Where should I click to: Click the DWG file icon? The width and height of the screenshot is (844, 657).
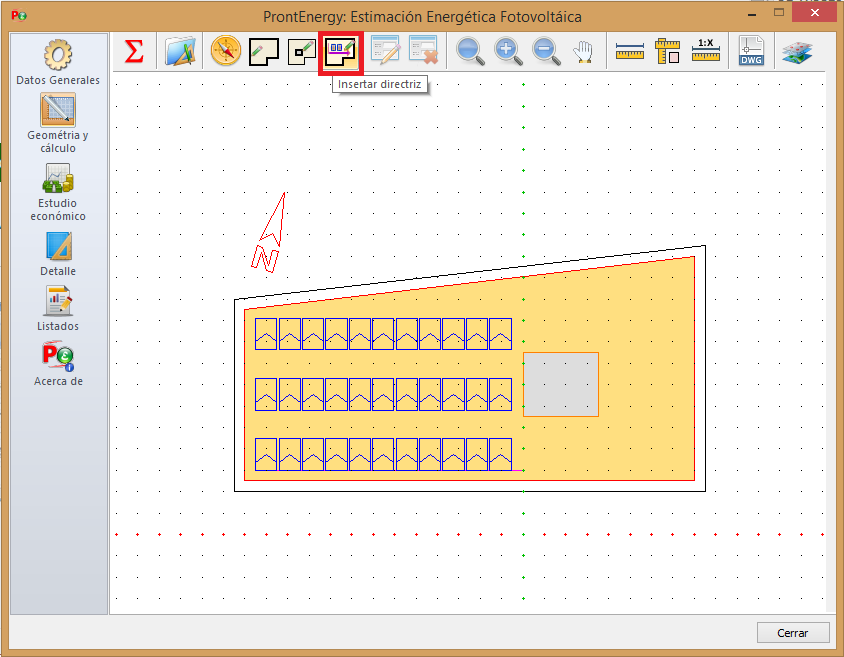point(751,51)
